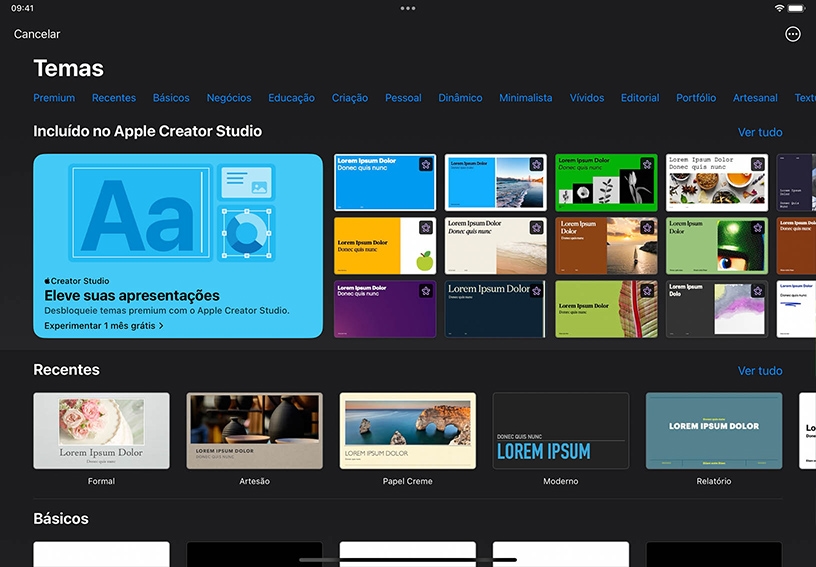Image resolution: width=816 pixels, height=567 pixels.
Task: Jump to the Básicos category
Action: (x=171, y=98)
